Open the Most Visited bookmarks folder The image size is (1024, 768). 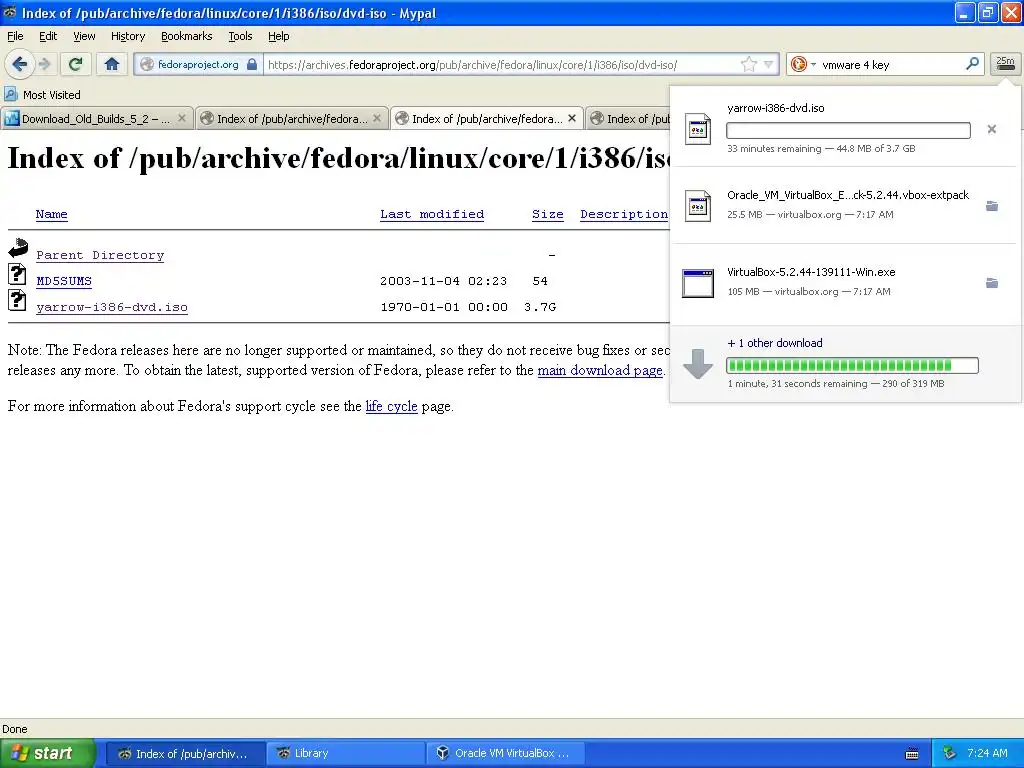point(43,95)
